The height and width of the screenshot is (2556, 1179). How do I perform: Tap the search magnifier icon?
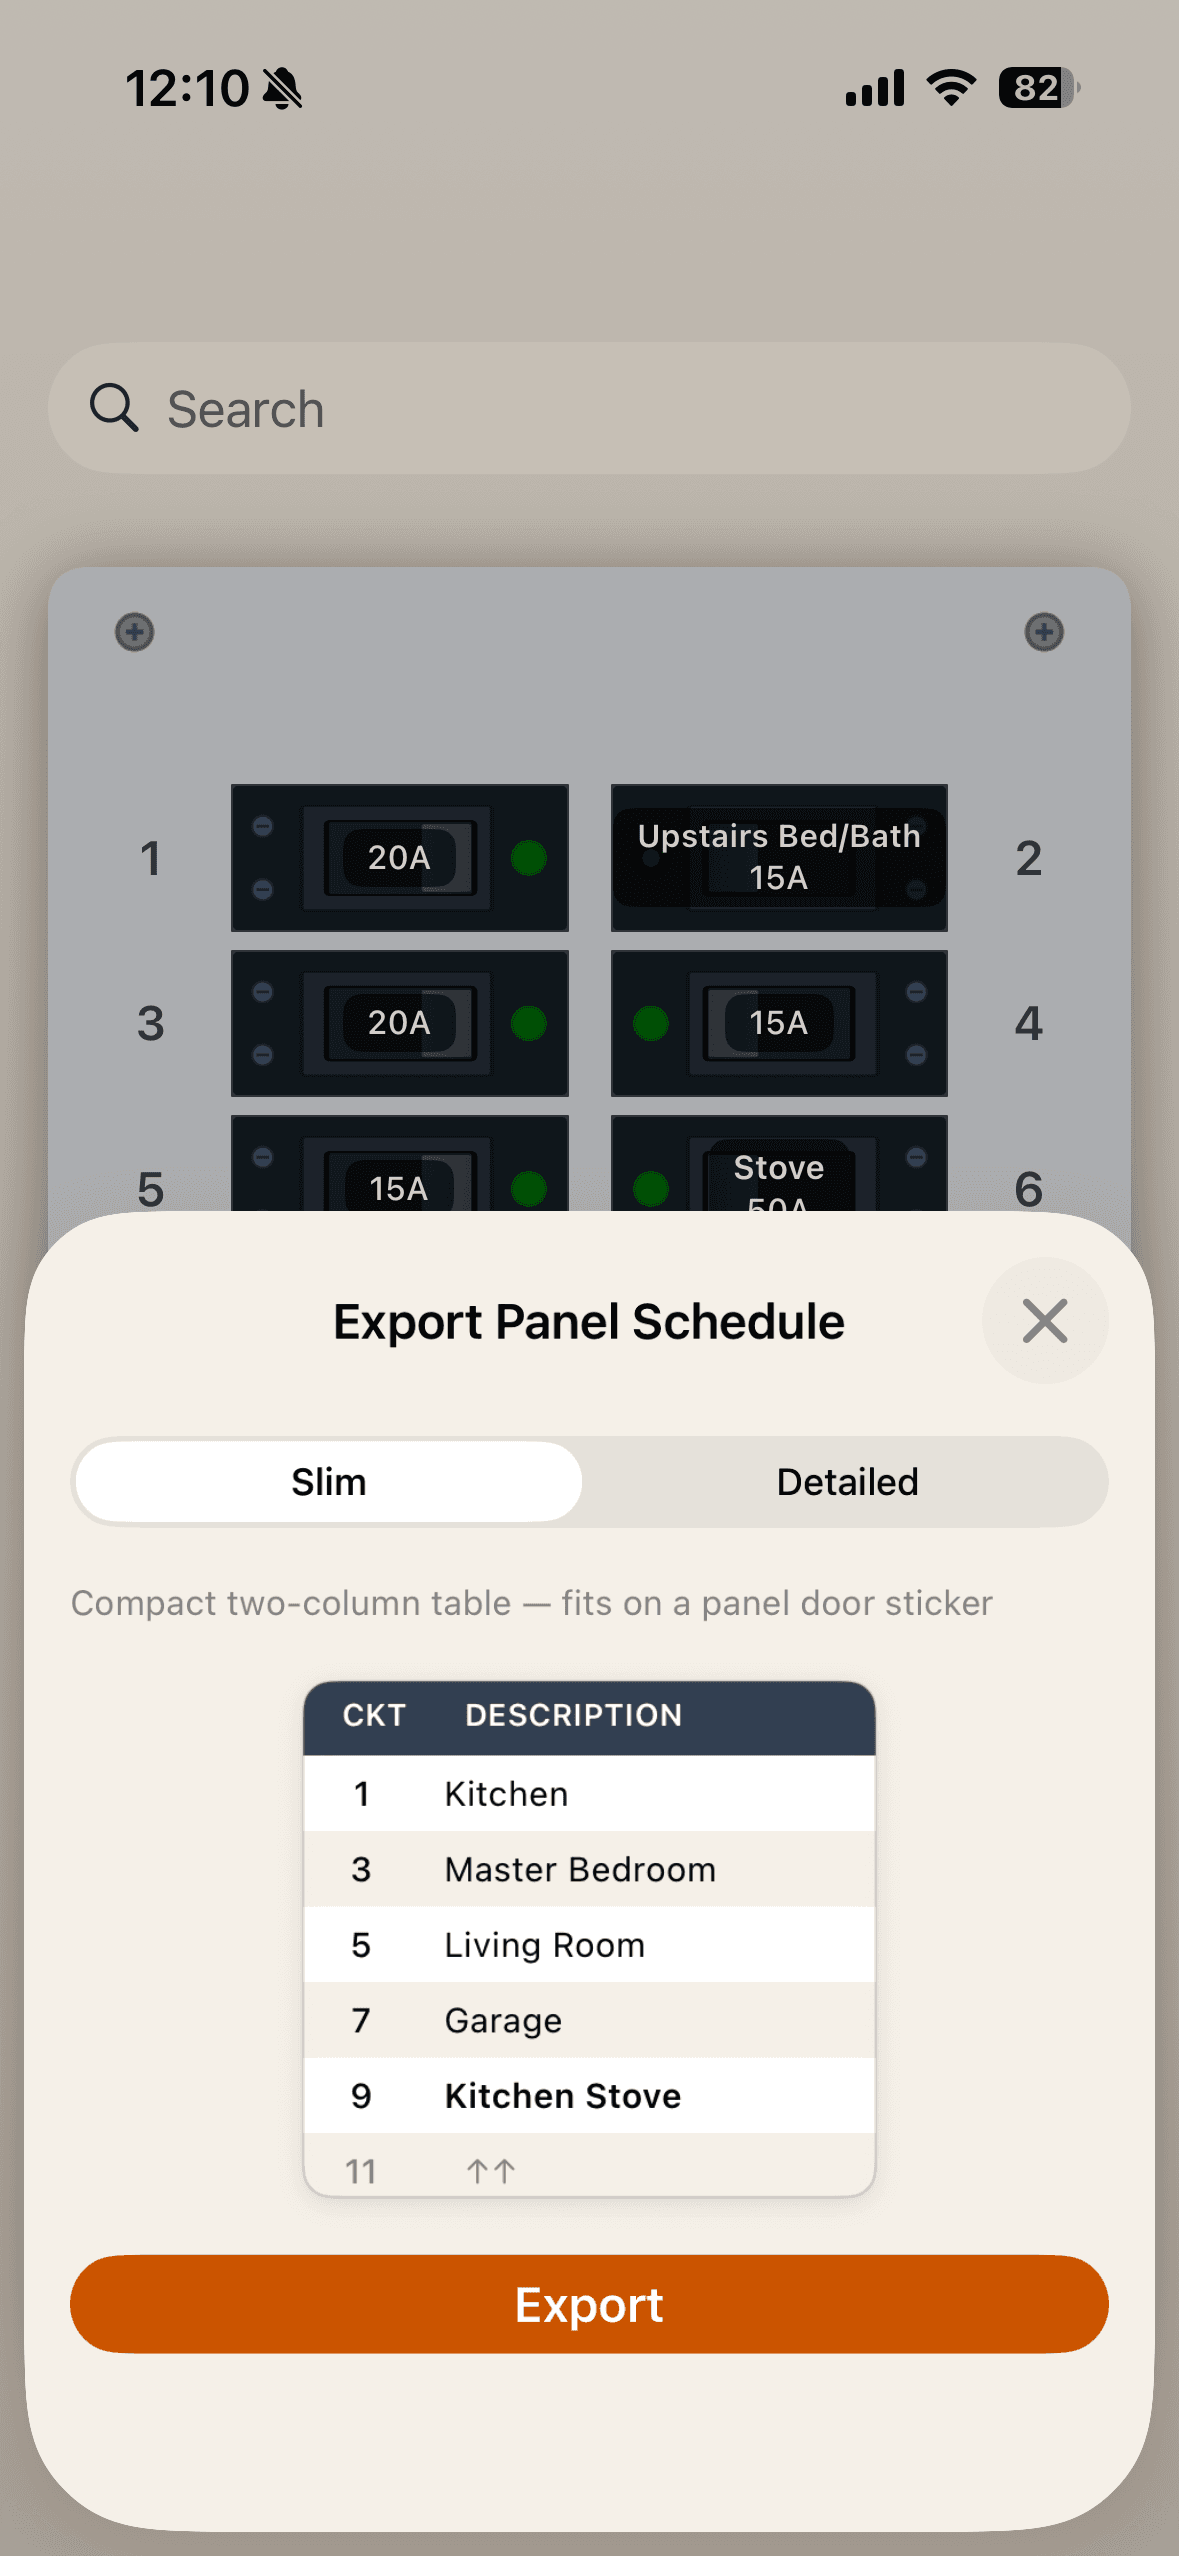click(x=114, y=408)
